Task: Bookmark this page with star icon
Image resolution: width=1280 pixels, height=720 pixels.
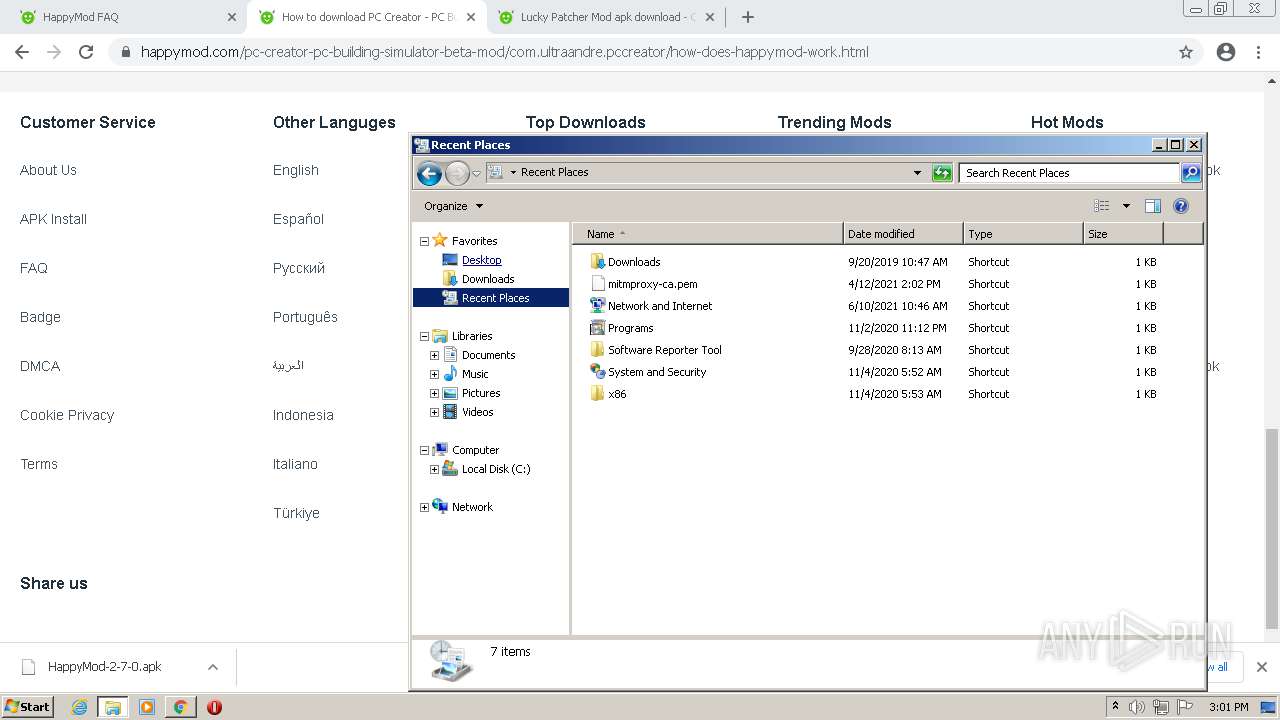Action: pos(1186,52)
